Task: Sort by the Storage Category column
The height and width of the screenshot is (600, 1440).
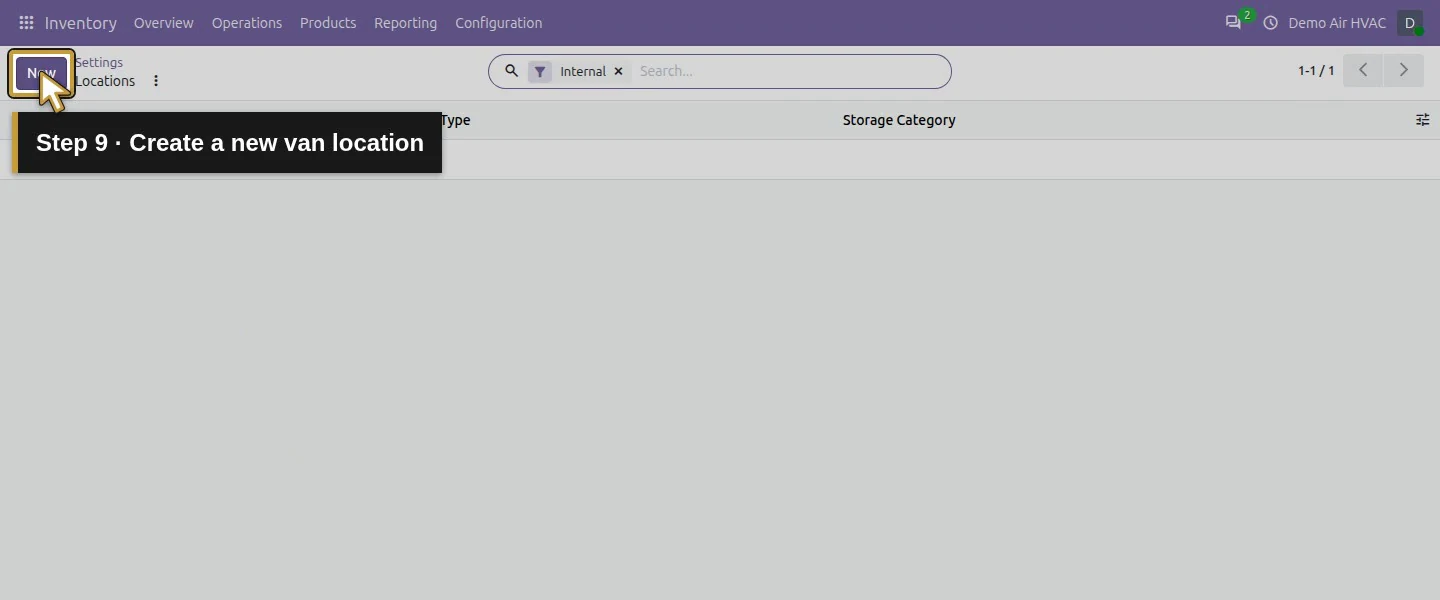Action: pos(899,120)
